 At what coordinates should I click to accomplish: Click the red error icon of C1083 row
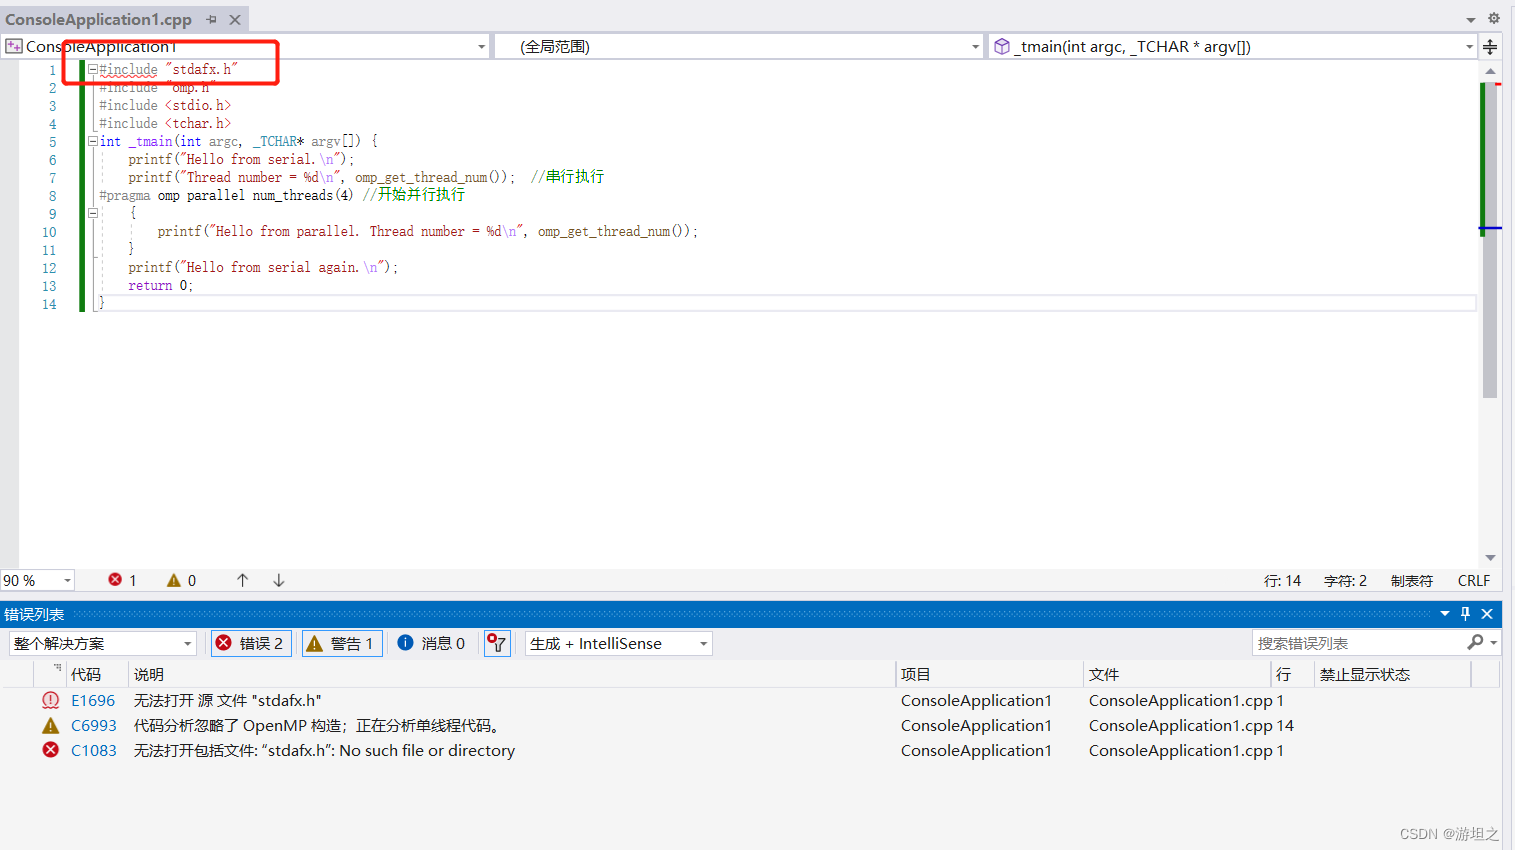coord(50,750)
